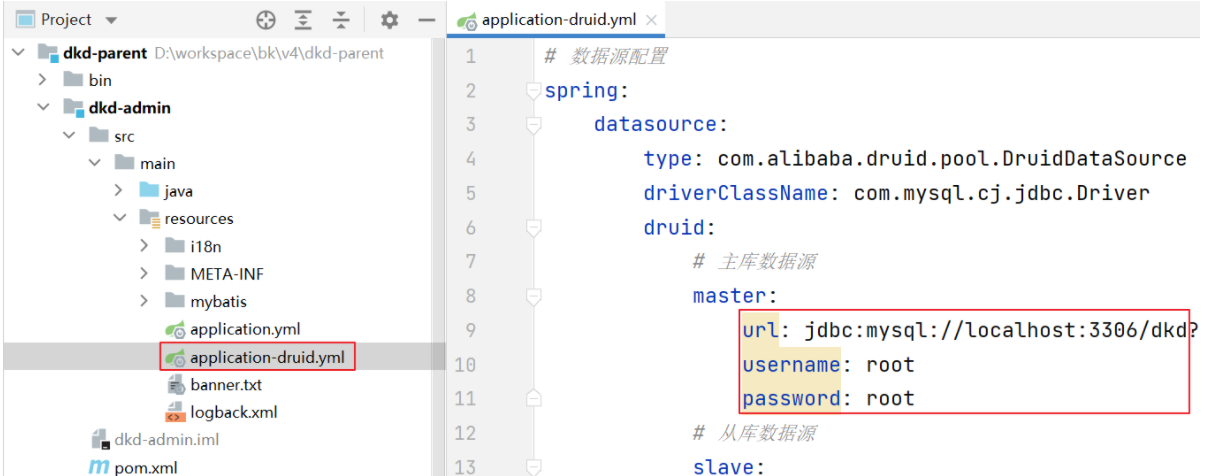Open logback.xml file
This screenshot has height=476, width=1206.
click(234, 412)
